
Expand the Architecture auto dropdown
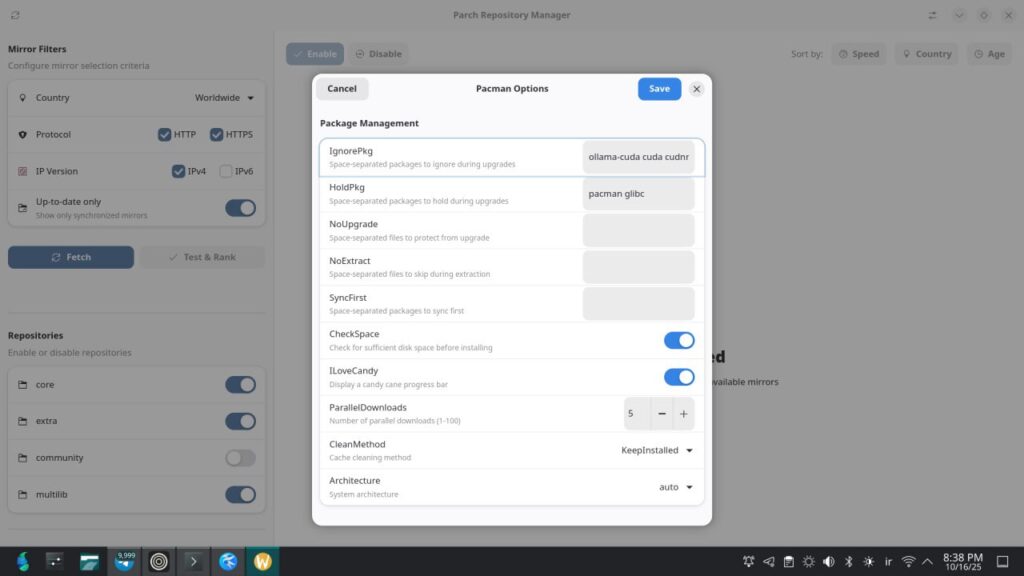[x=676, y=487]
